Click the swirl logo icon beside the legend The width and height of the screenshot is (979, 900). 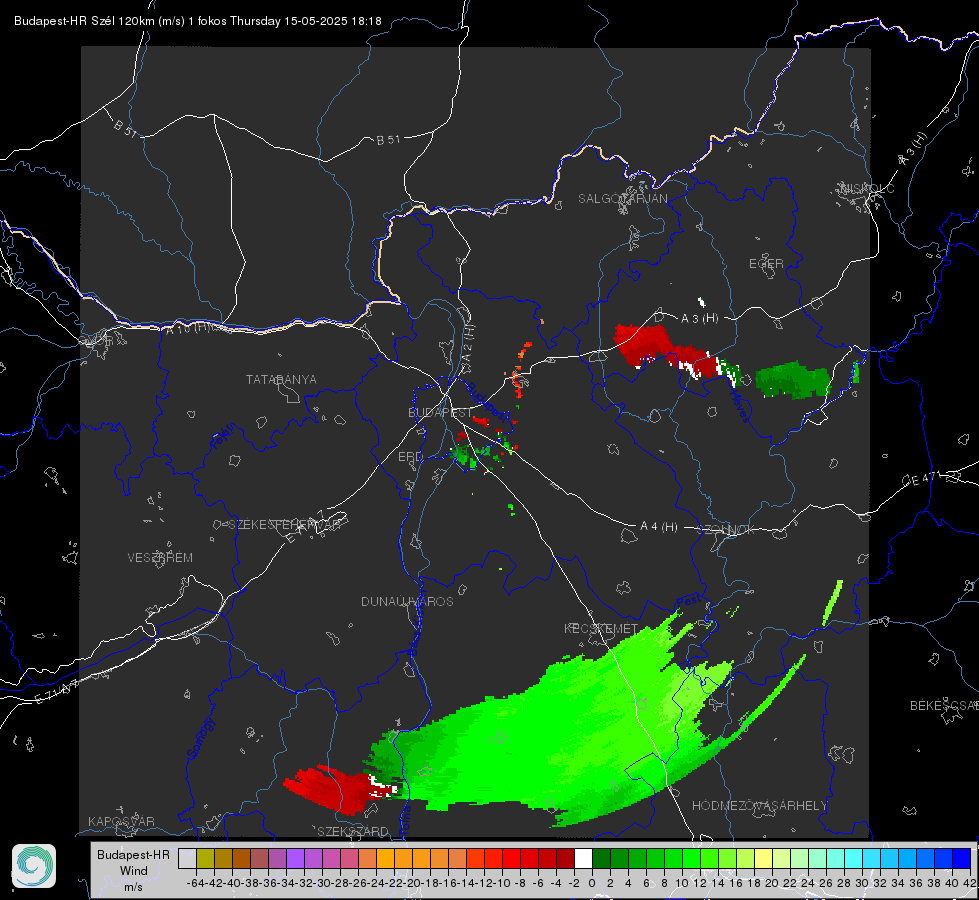(x=34, y=866)
